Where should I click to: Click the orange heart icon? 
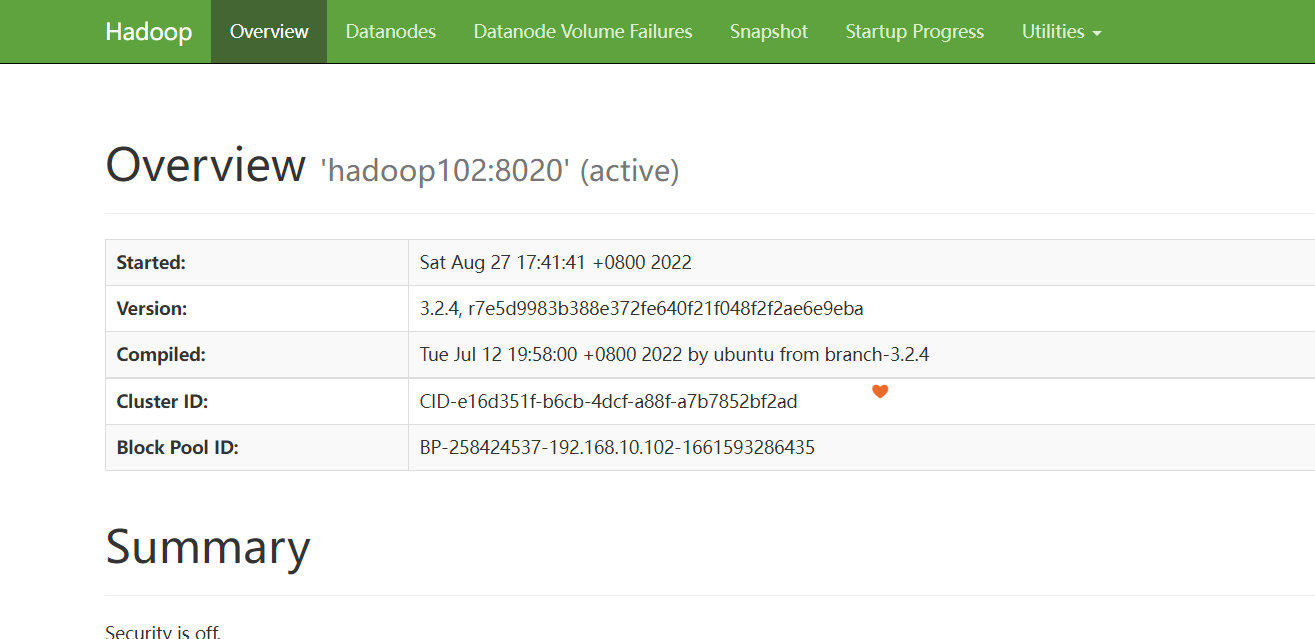tap(880, 391)
